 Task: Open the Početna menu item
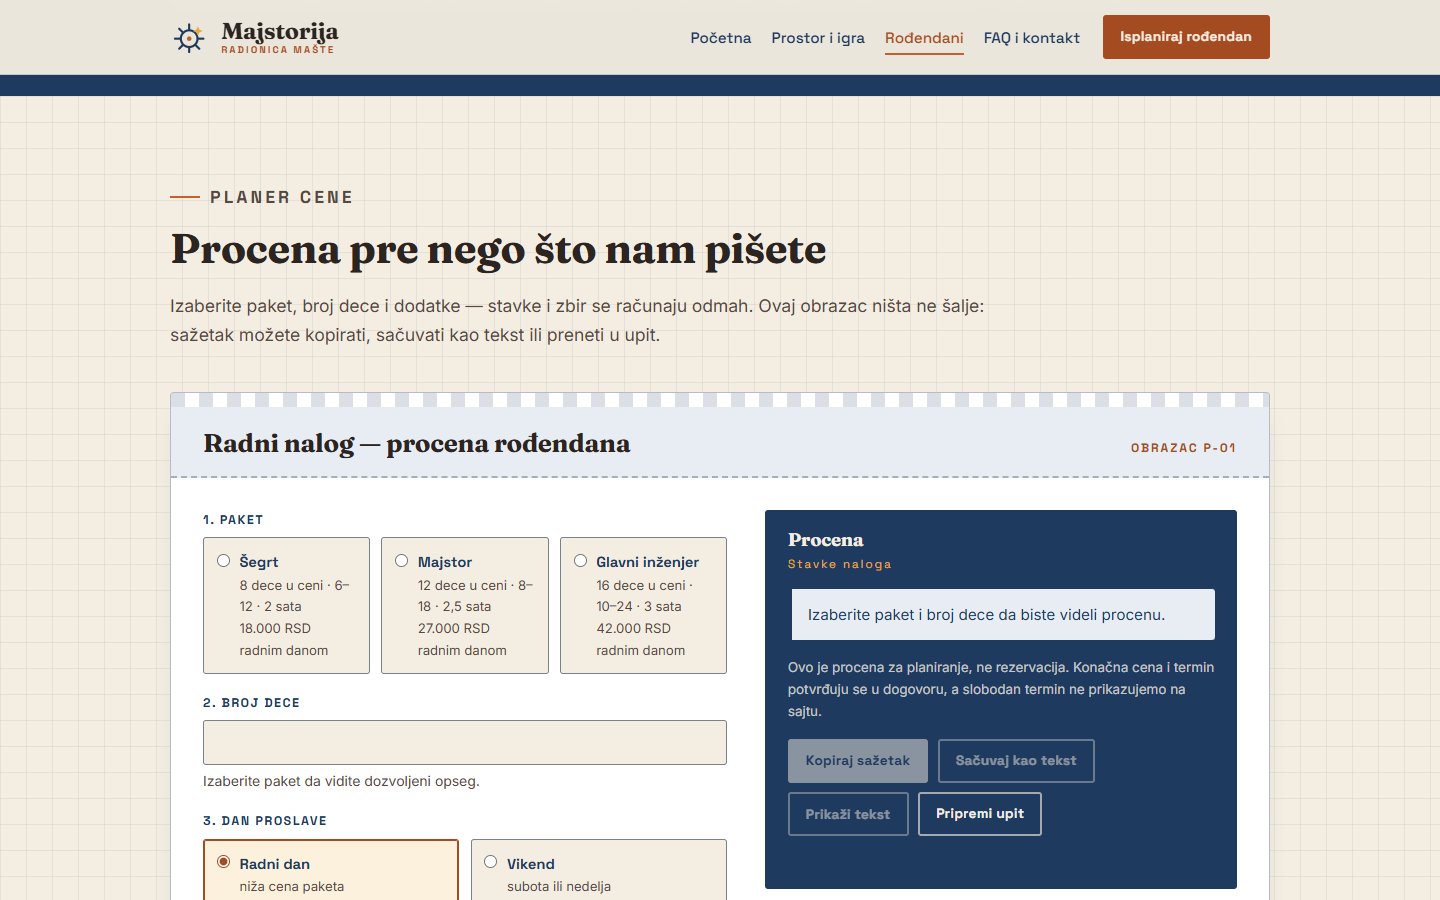720,38
